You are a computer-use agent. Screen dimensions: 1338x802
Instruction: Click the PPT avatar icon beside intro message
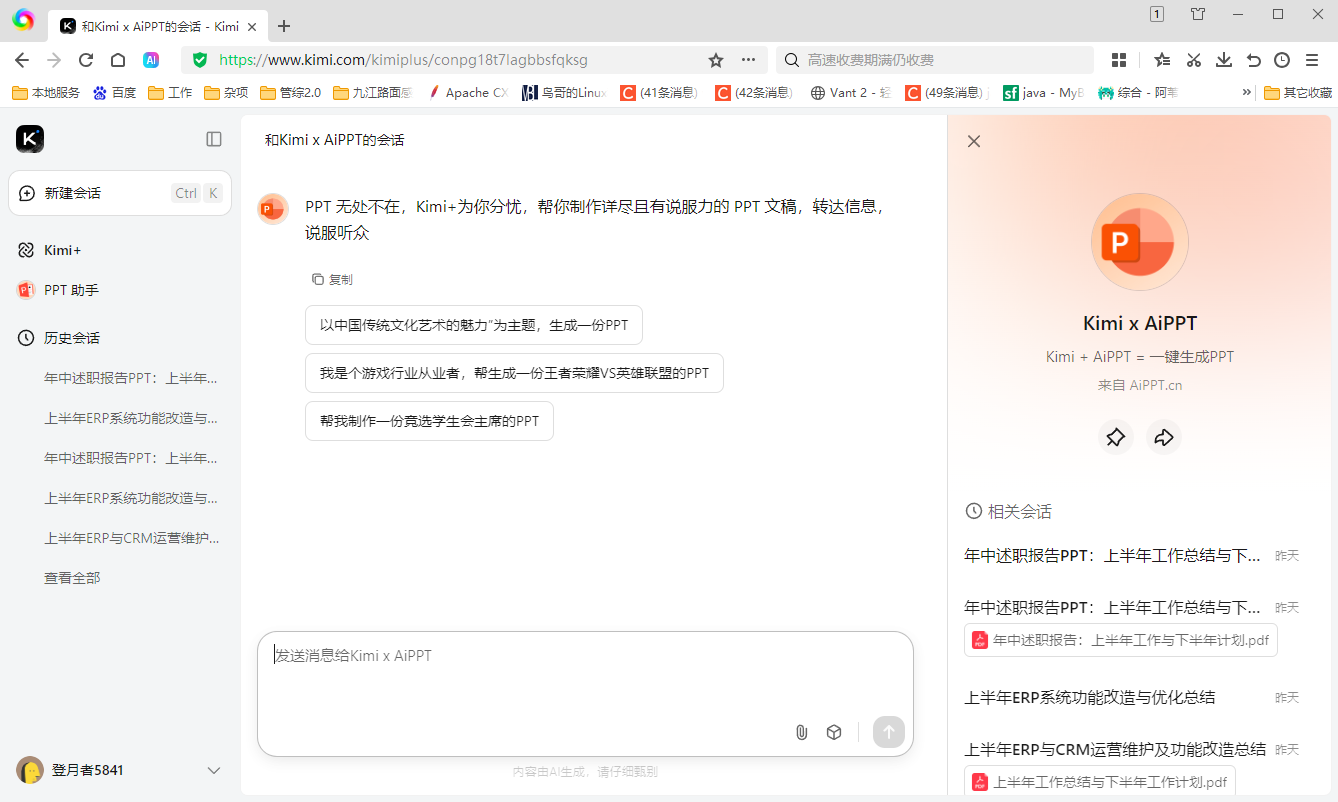[x=273, y=209]
